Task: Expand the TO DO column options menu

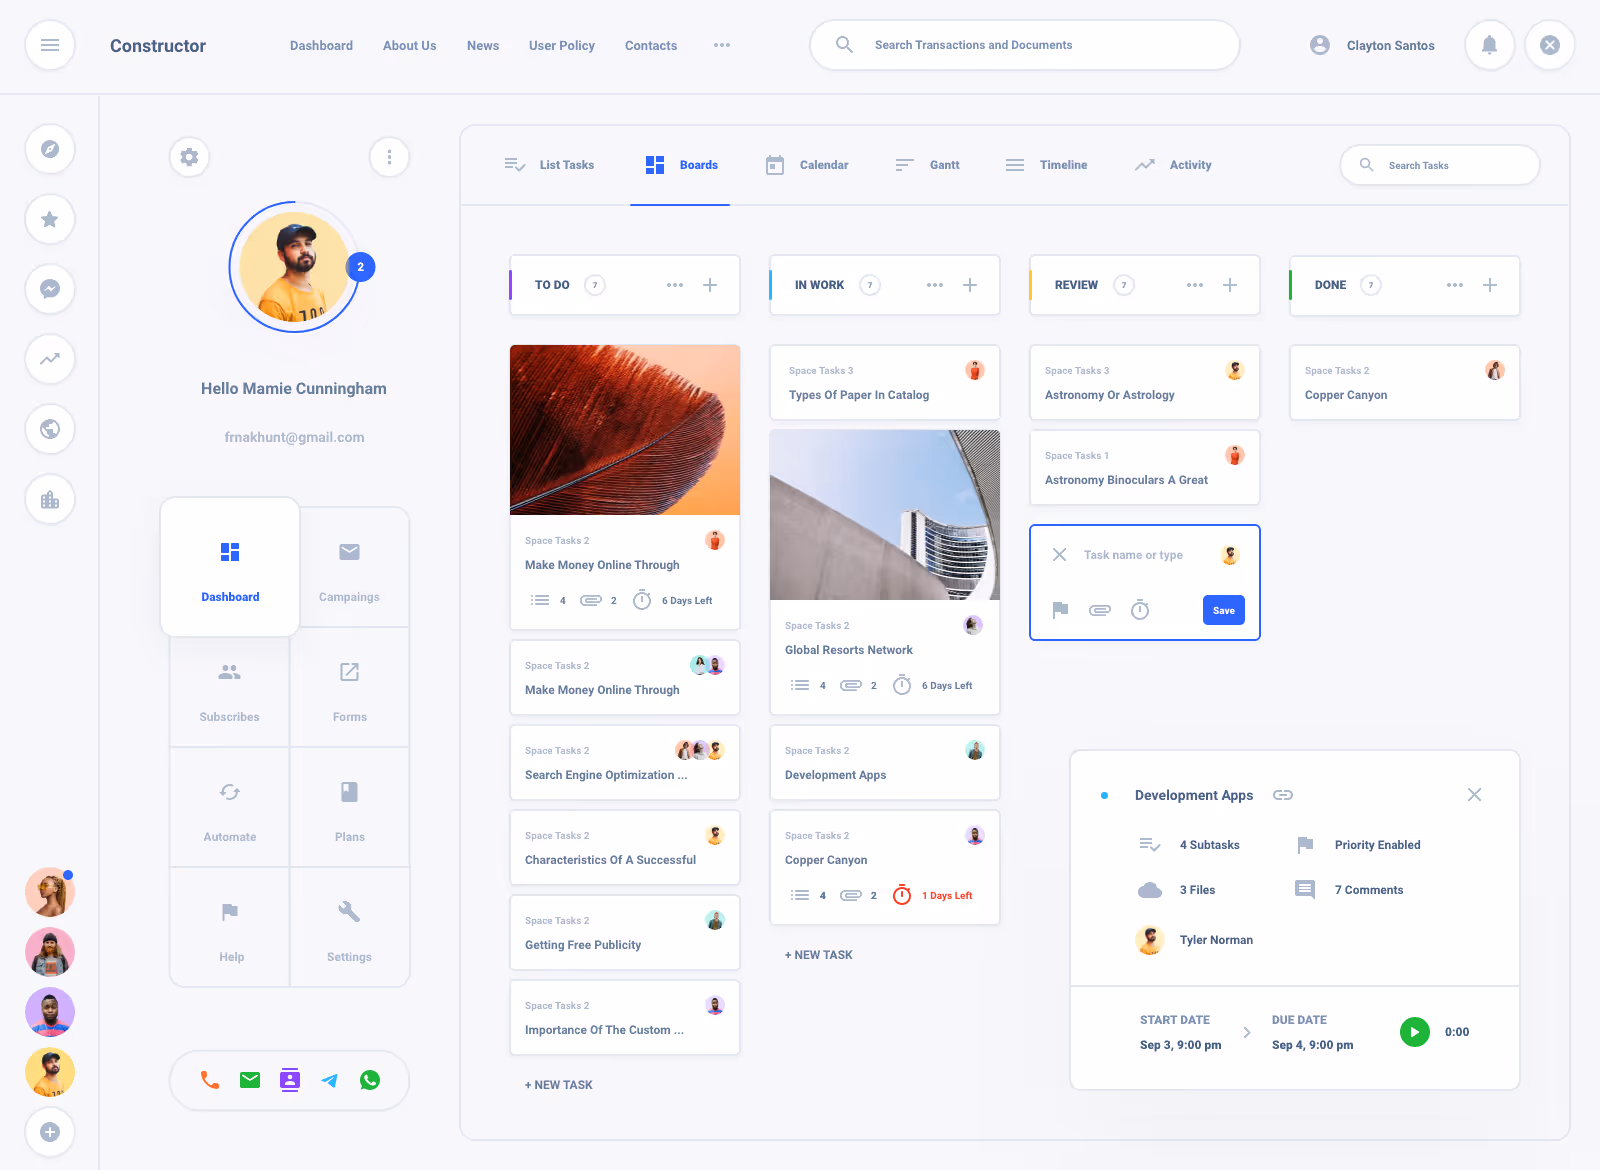Action: (675, 285)
